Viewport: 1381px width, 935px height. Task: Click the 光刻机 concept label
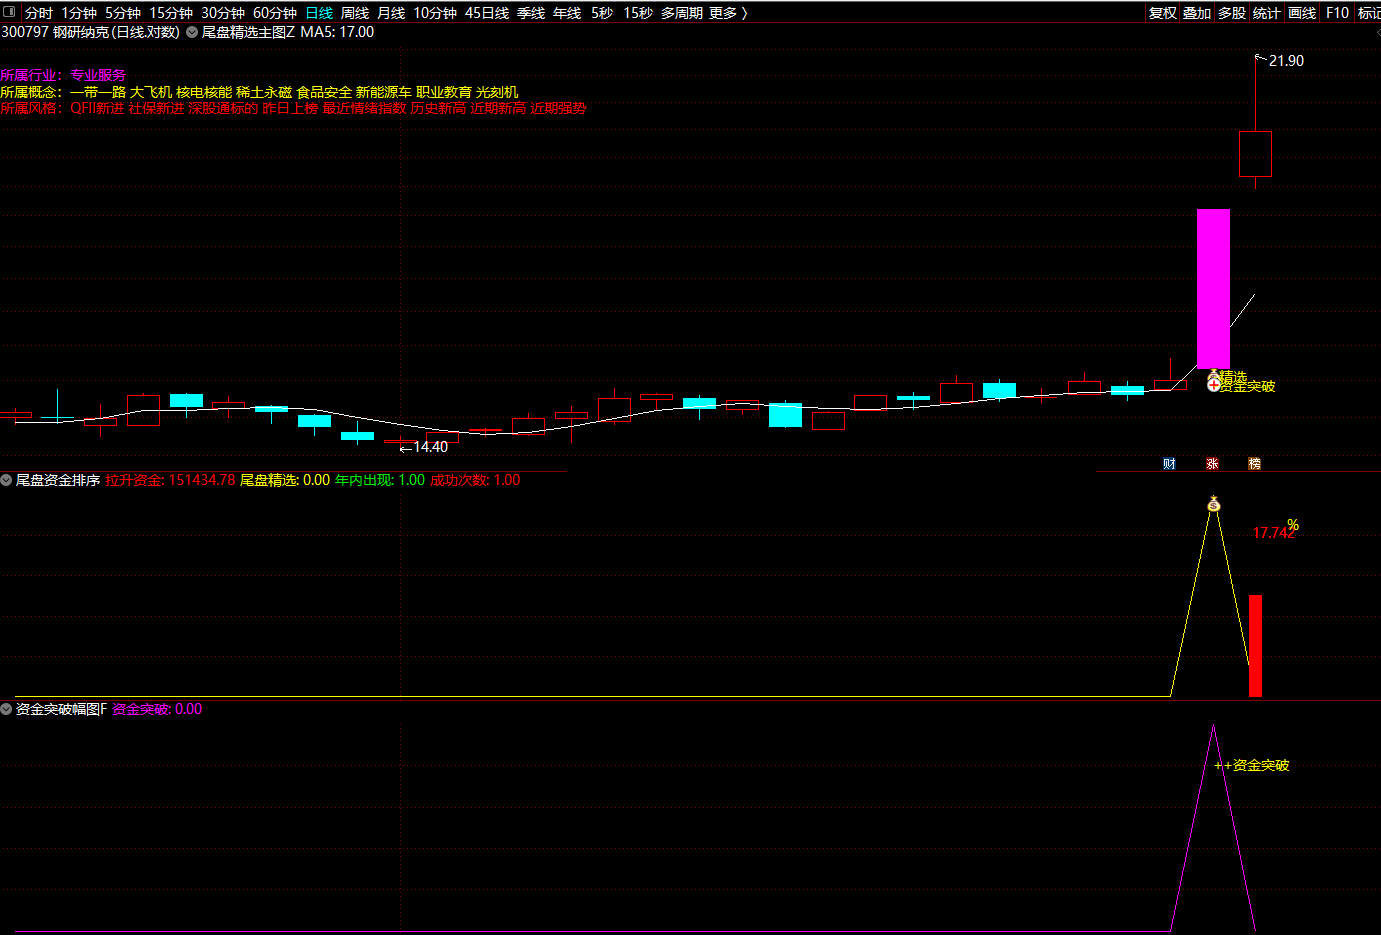pyautogui.click(x=497, y=92)
